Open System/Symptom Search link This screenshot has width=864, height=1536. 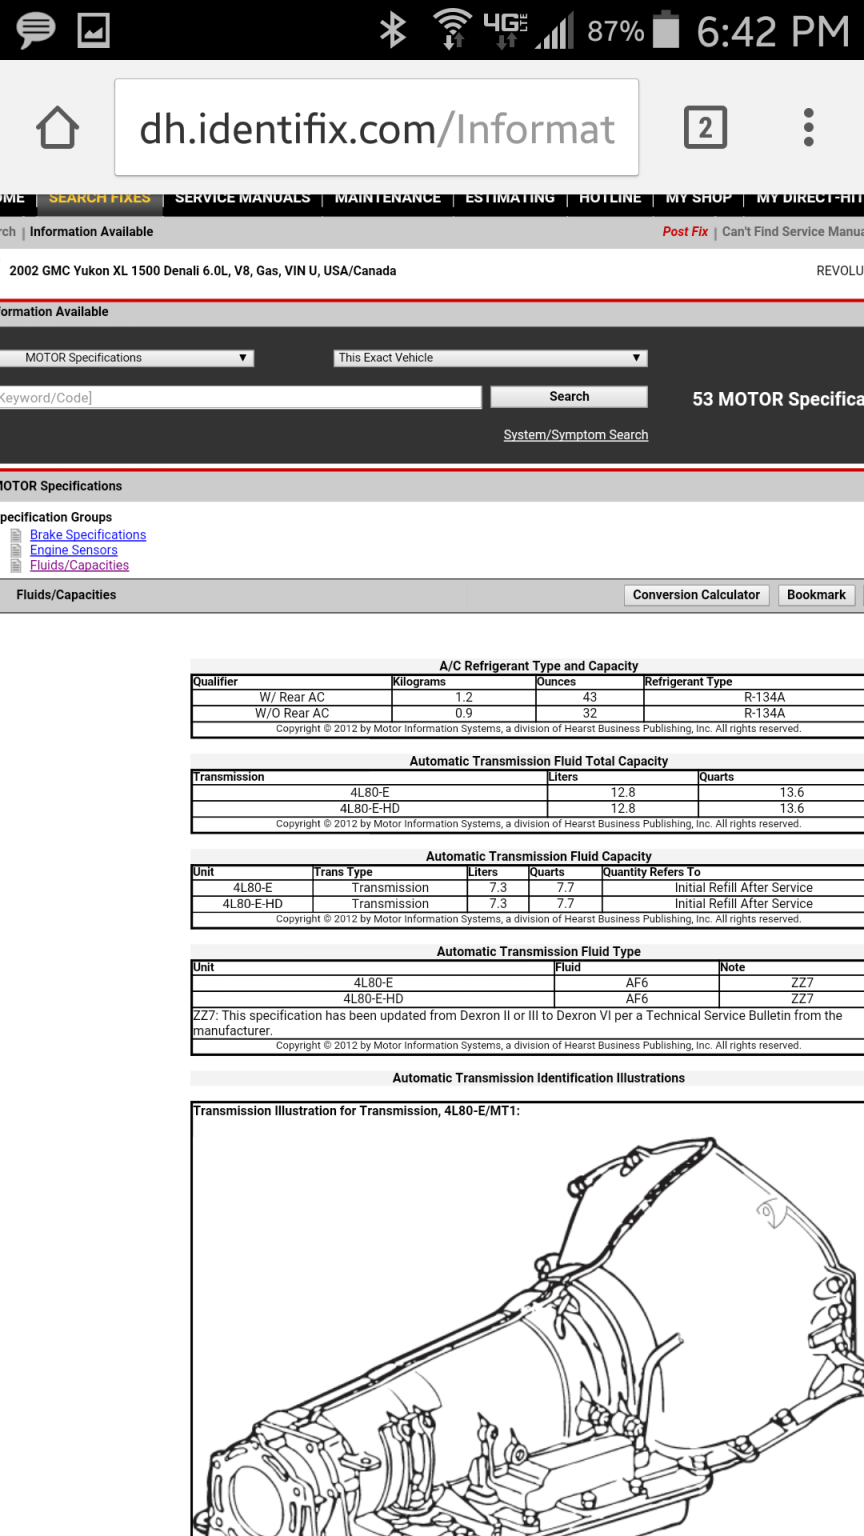(576, 435)
